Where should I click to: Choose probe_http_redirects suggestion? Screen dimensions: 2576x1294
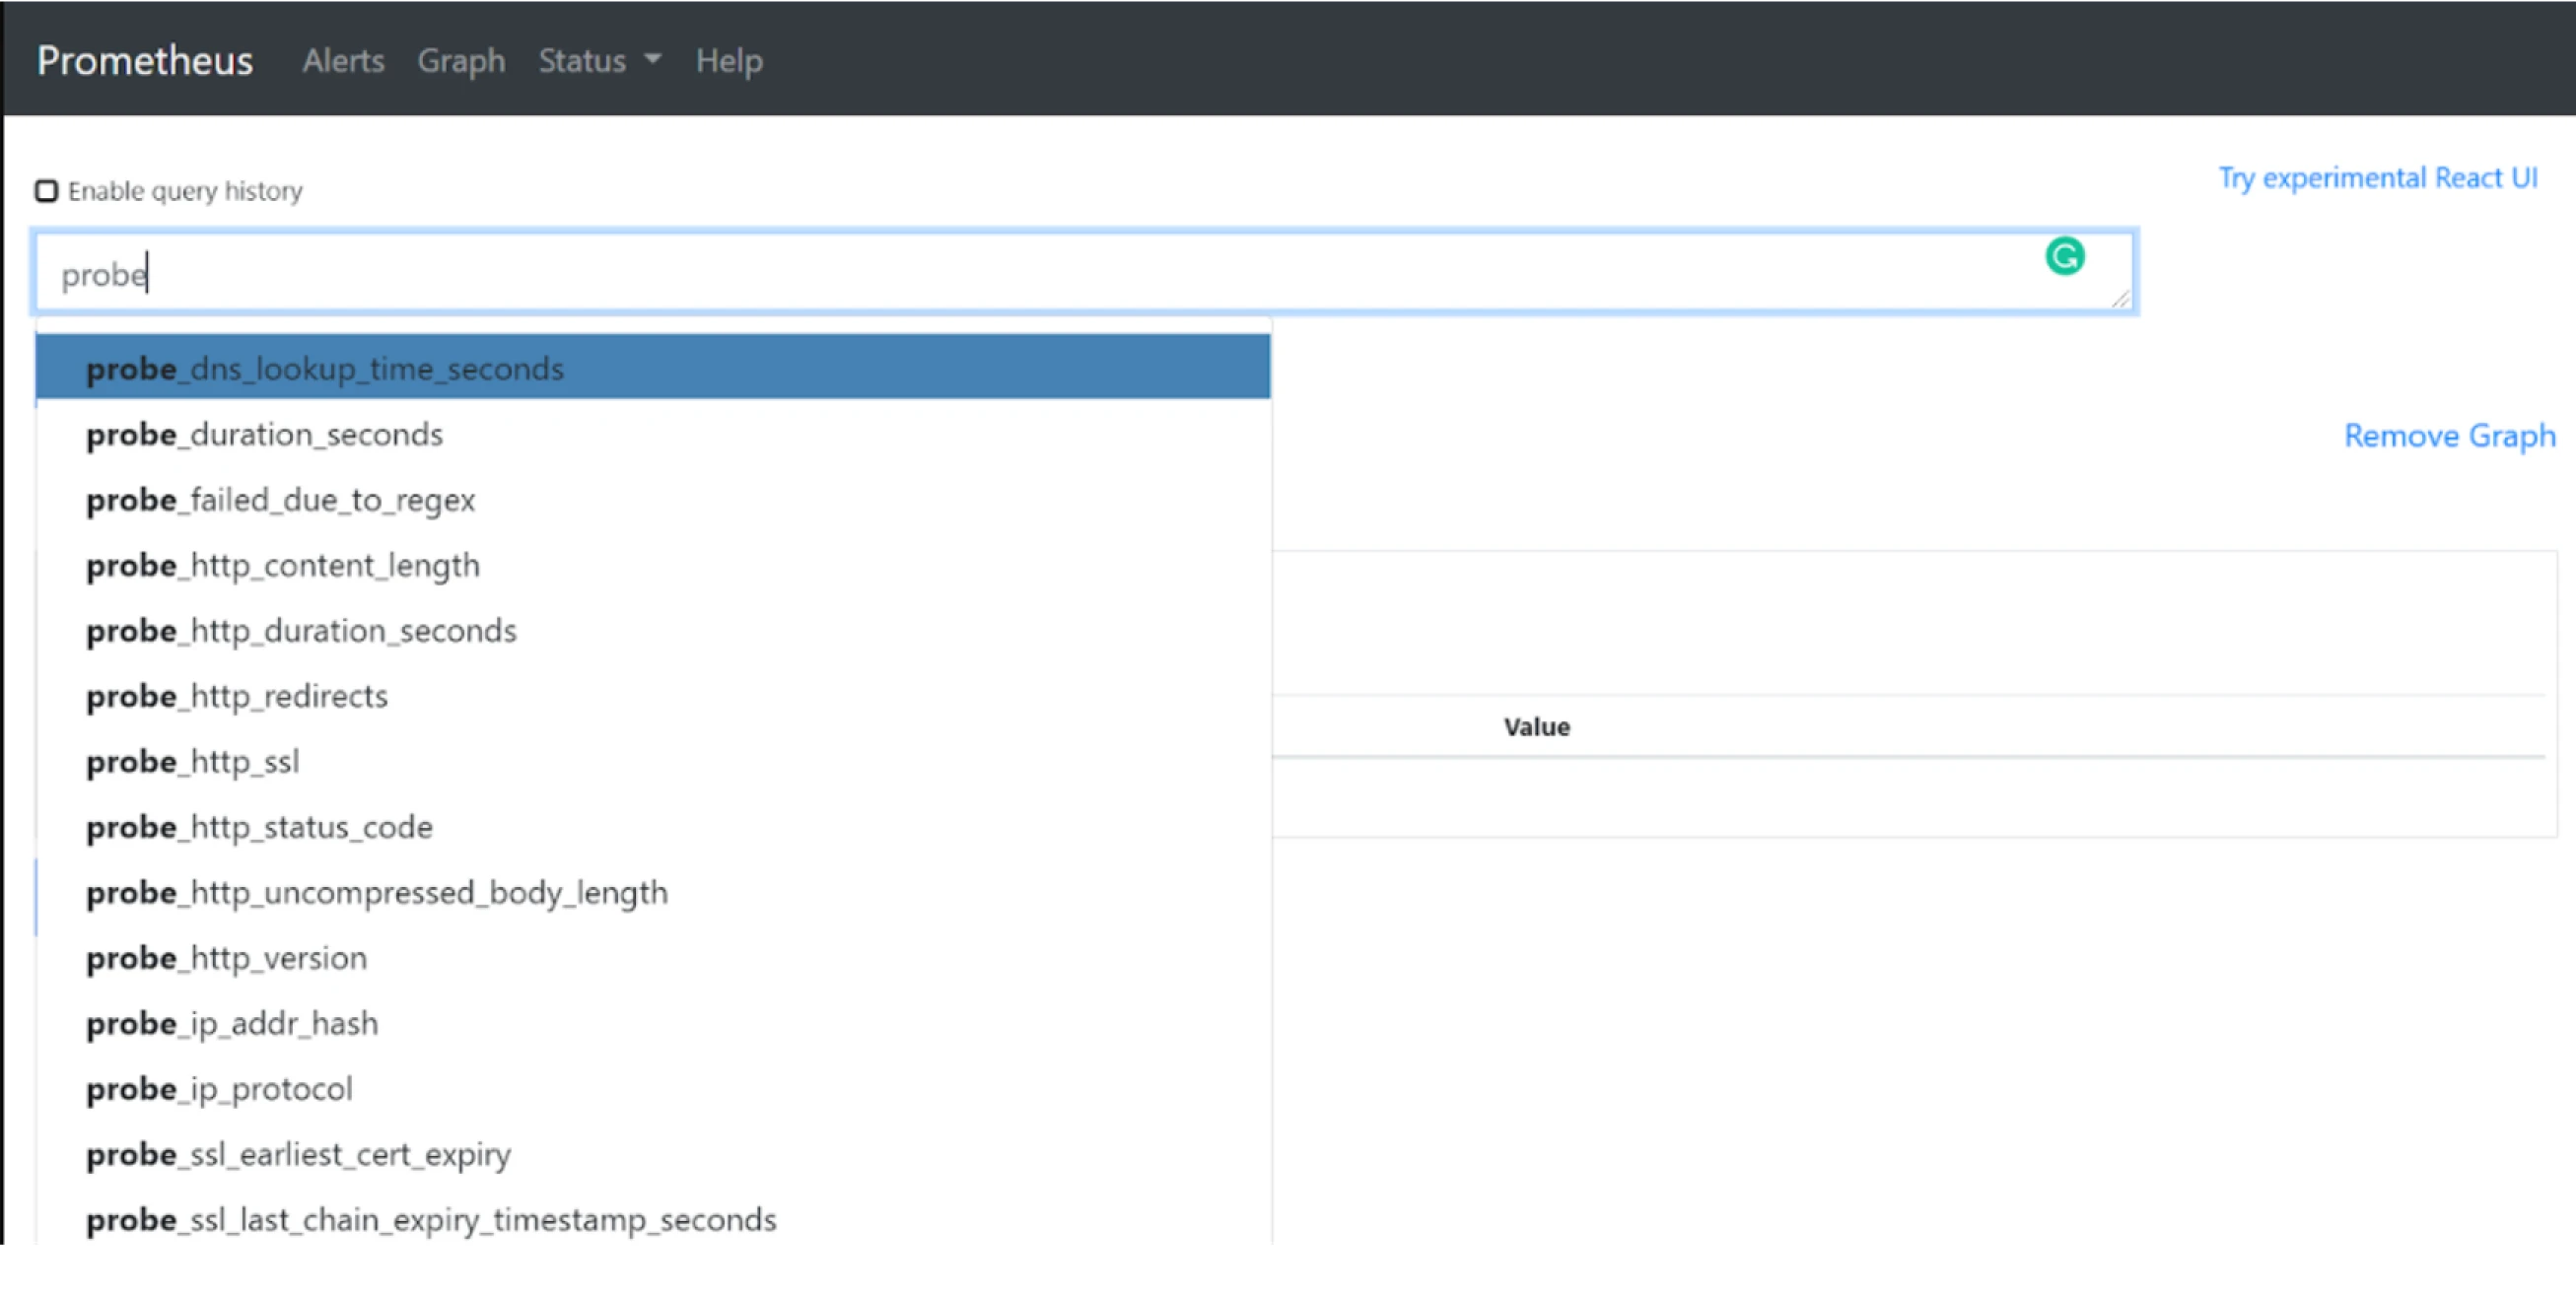[x=653, y=695]
